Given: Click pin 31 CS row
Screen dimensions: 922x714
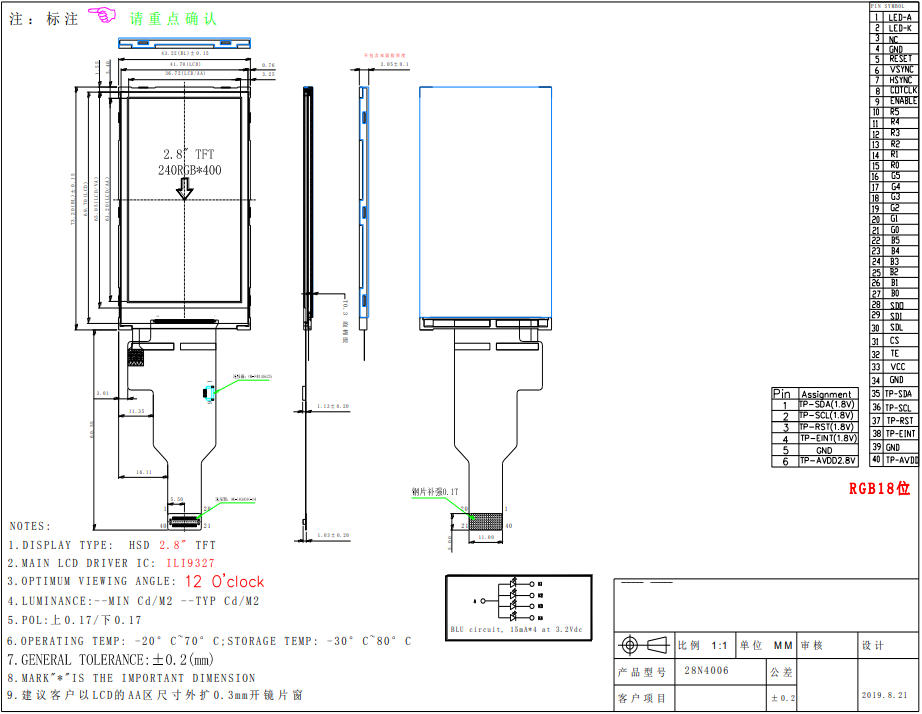Looking at the screenshot, I should click(x=894, y=341).
